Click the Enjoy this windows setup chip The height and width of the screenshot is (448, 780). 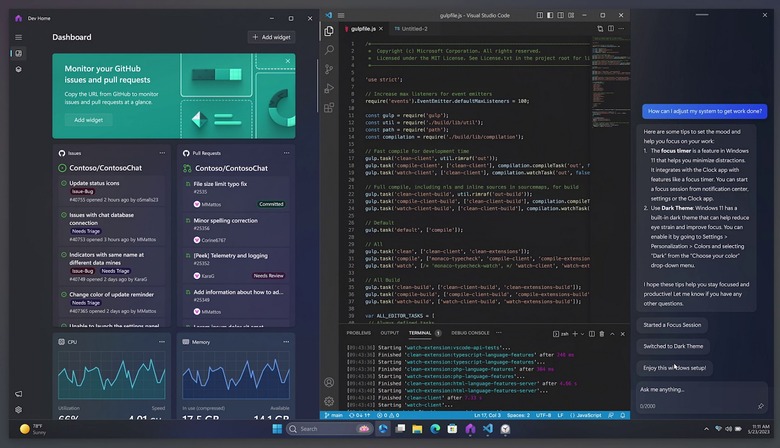pyautogui.click(x=675, y=368)
